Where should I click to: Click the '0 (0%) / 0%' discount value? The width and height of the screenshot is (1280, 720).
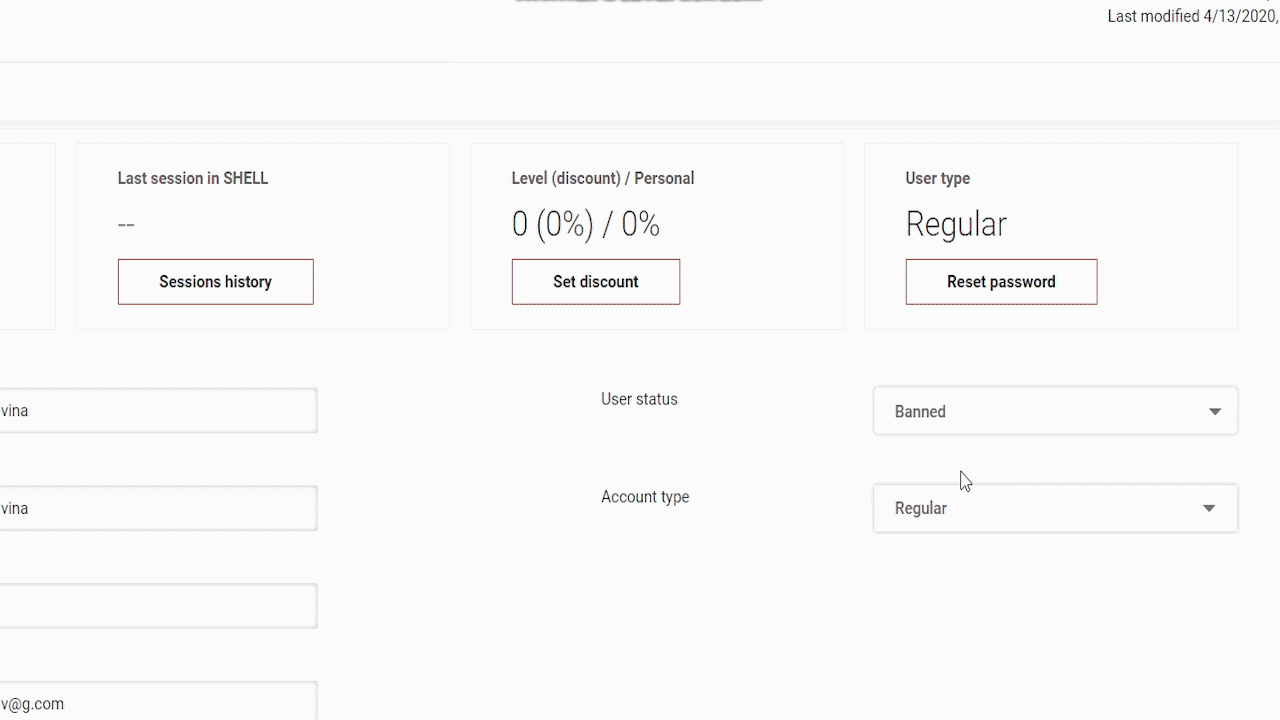(x=585, y=225)
